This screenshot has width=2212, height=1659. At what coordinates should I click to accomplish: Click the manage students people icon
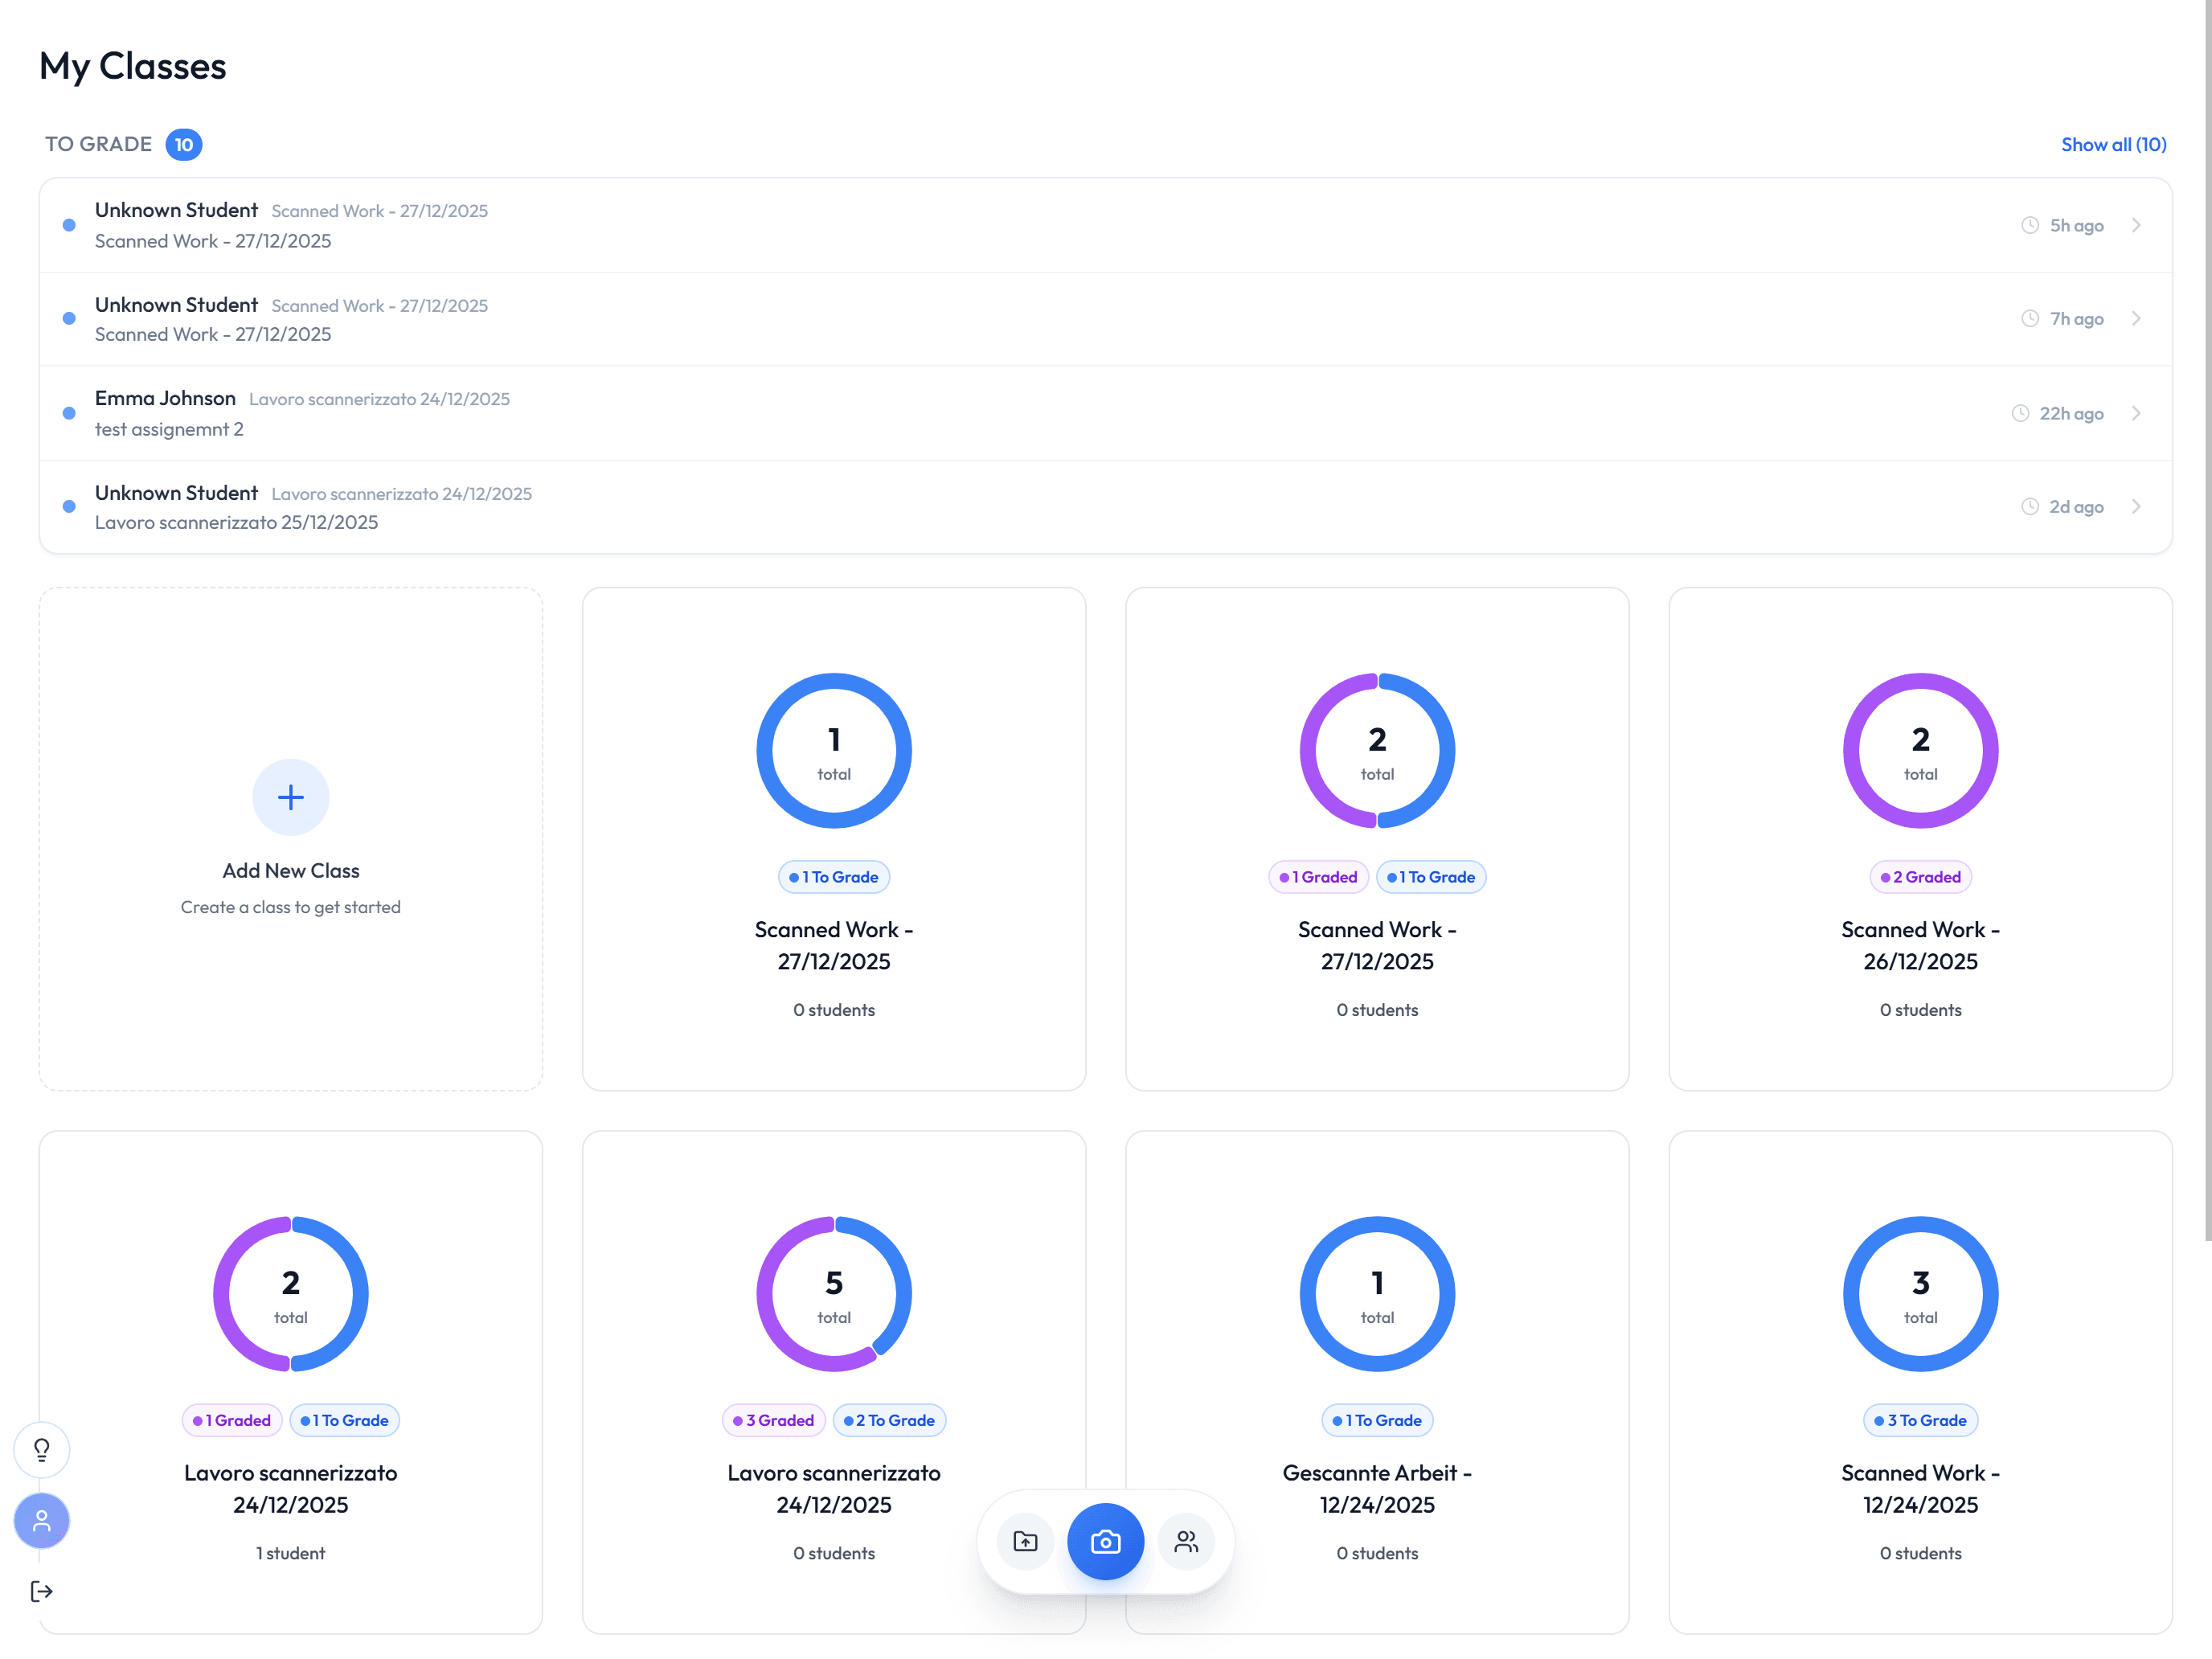(x=1186, y=1541)
